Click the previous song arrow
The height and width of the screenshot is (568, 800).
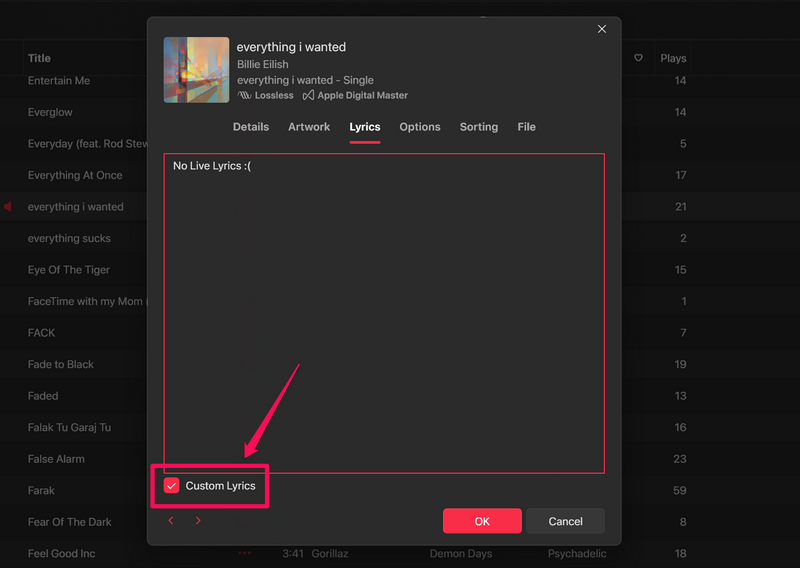coord(171,521)
